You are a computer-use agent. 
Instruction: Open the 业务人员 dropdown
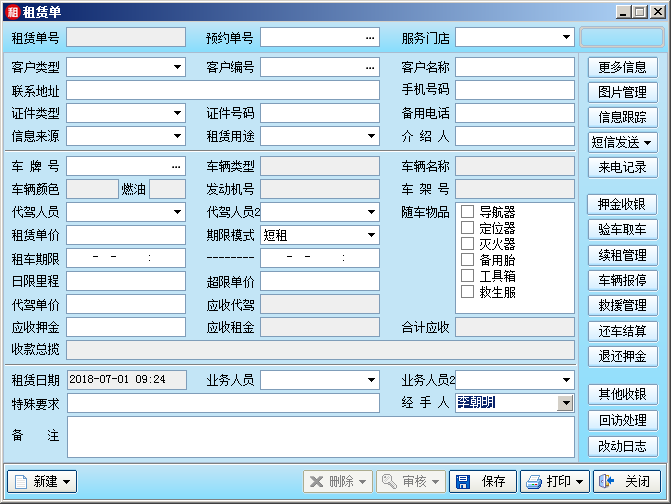[x=371, y=380]
